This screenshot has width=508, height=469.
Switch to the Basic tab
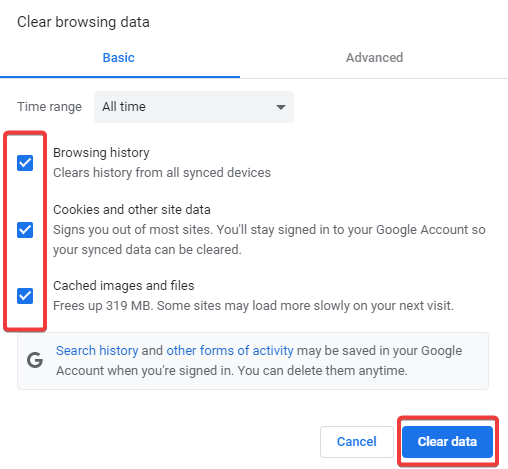[x=119, y=58]
